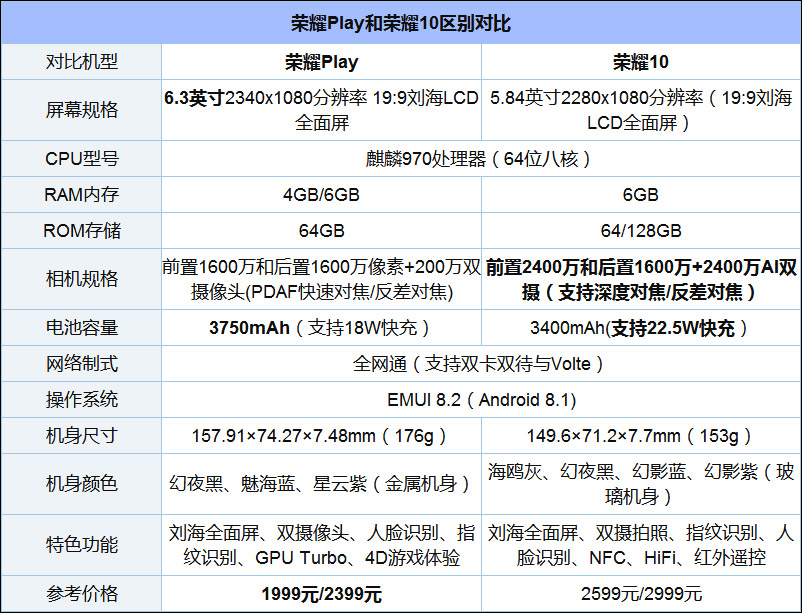Select the 特色功能 row label
The image size is (802, 613).
[x=82, y=544]
